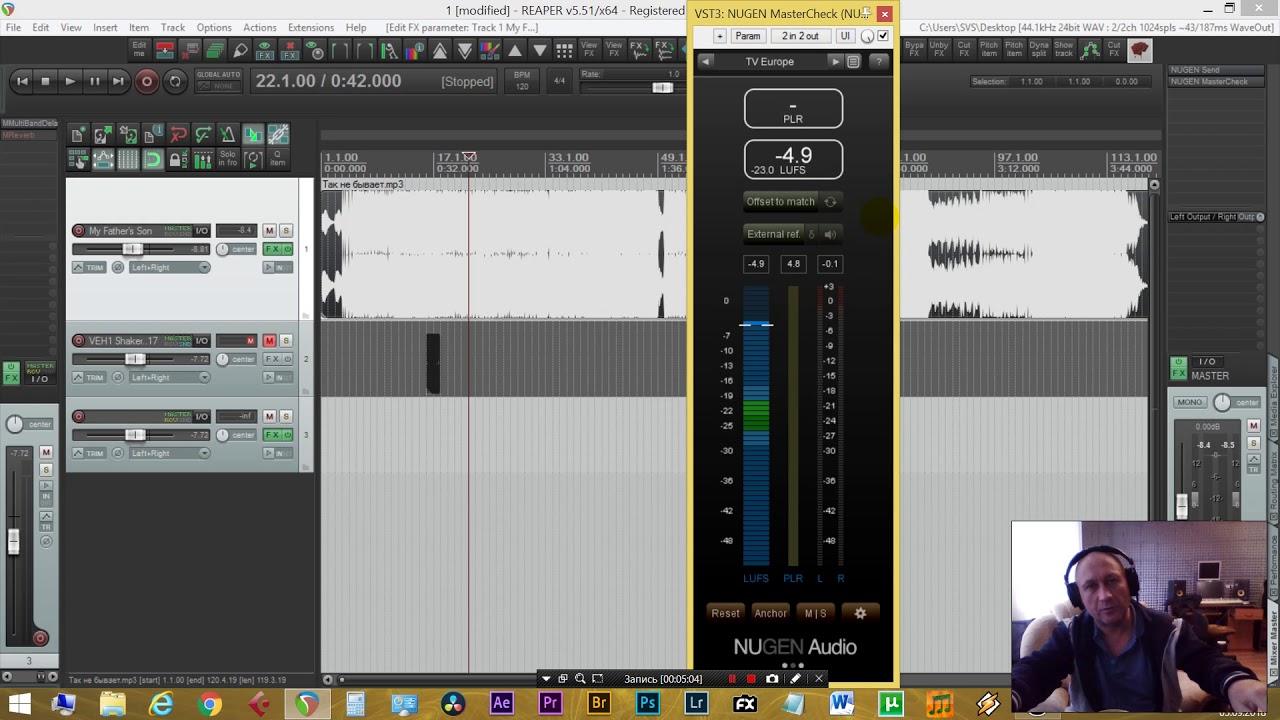Click the red Record button in transport
This screenshot has width=1280, height=720.
tap(147, 82)
